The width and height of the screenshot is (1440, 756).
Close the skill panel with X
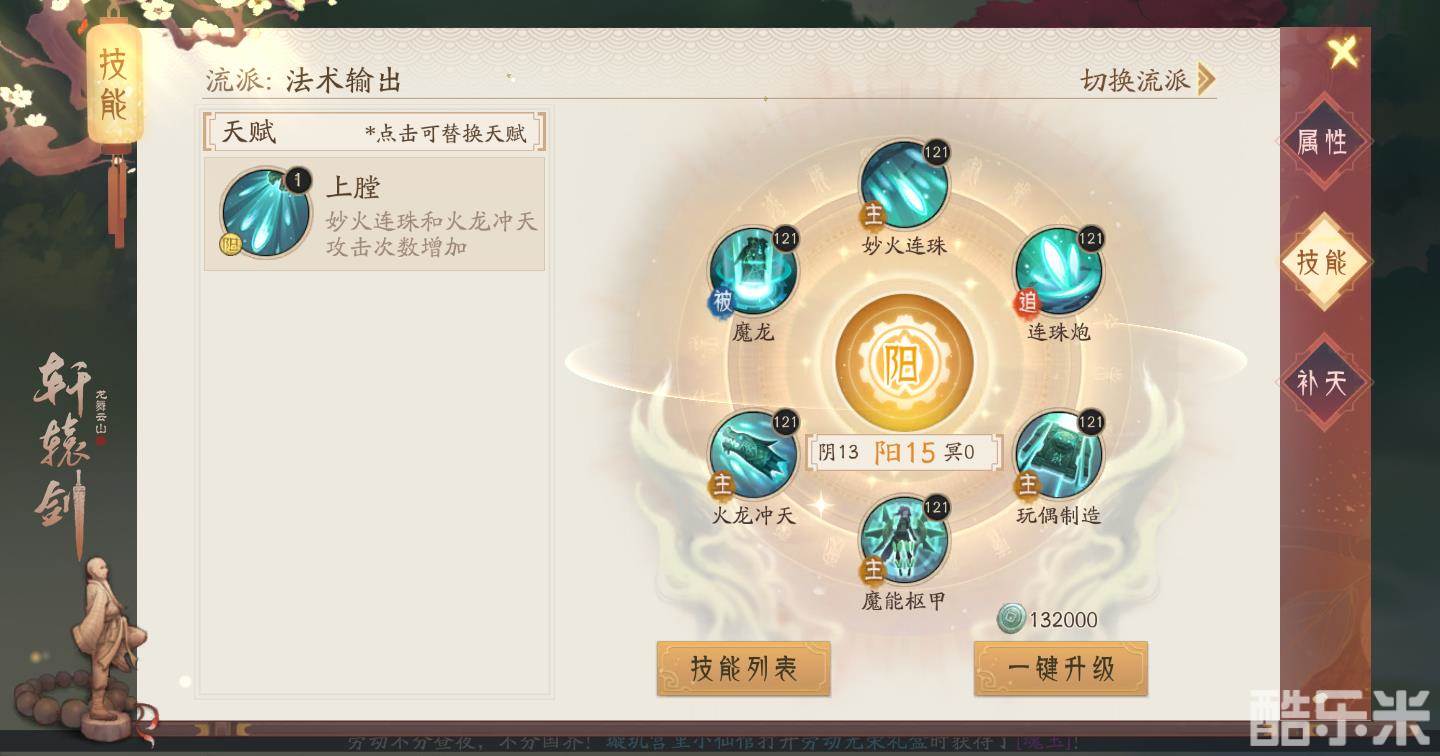pos(1343,51)
